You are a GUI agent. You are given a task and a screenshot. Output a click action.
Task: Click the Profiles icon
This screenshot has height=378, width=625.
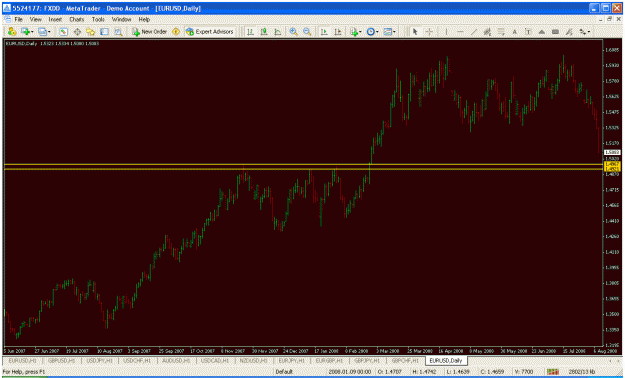42,32
